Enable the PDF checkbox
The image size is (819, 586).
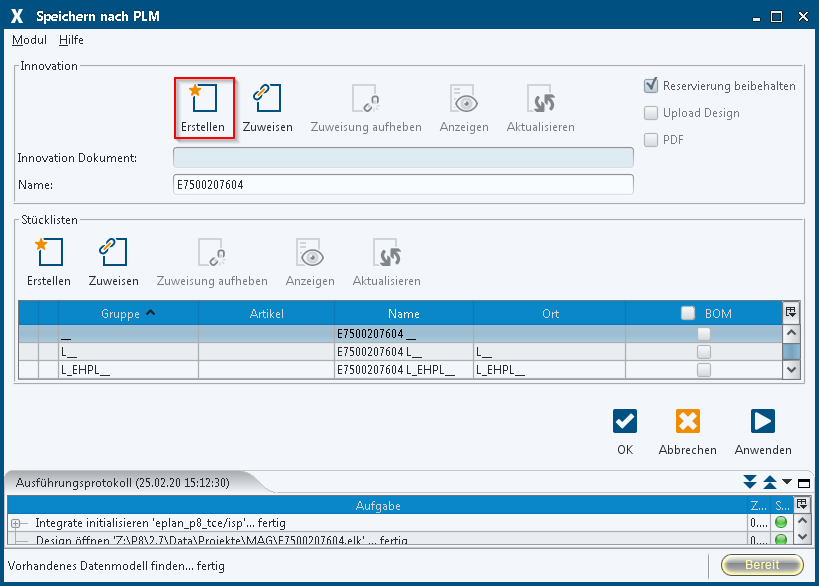point(651,140)
